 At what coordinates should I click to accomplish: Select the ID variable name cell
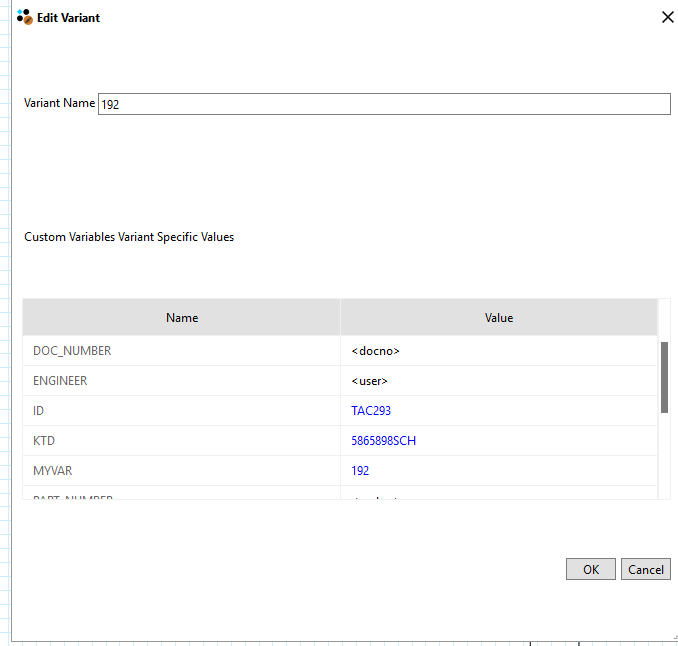pyautogui.click(x=182, y=411)
